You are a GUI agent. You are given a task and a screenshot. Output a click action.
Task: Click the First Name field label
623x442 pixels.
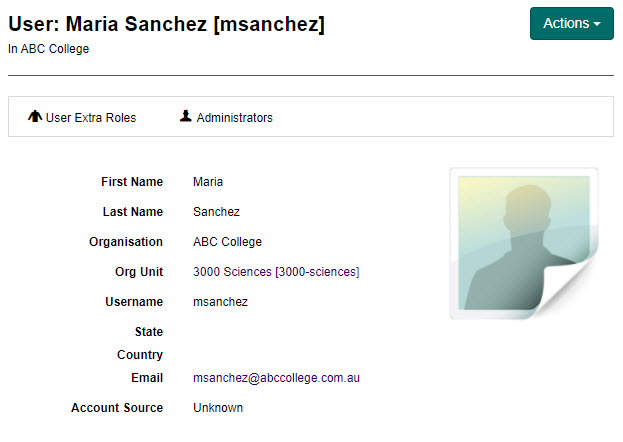coord(131,182)
